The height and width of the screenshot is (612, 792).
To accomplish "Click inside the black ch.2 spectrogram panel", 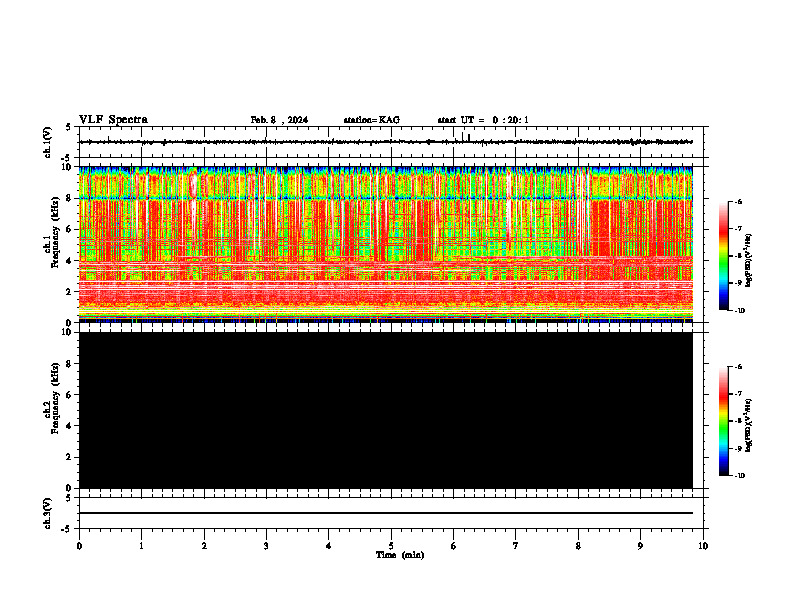I will (386, 410).
